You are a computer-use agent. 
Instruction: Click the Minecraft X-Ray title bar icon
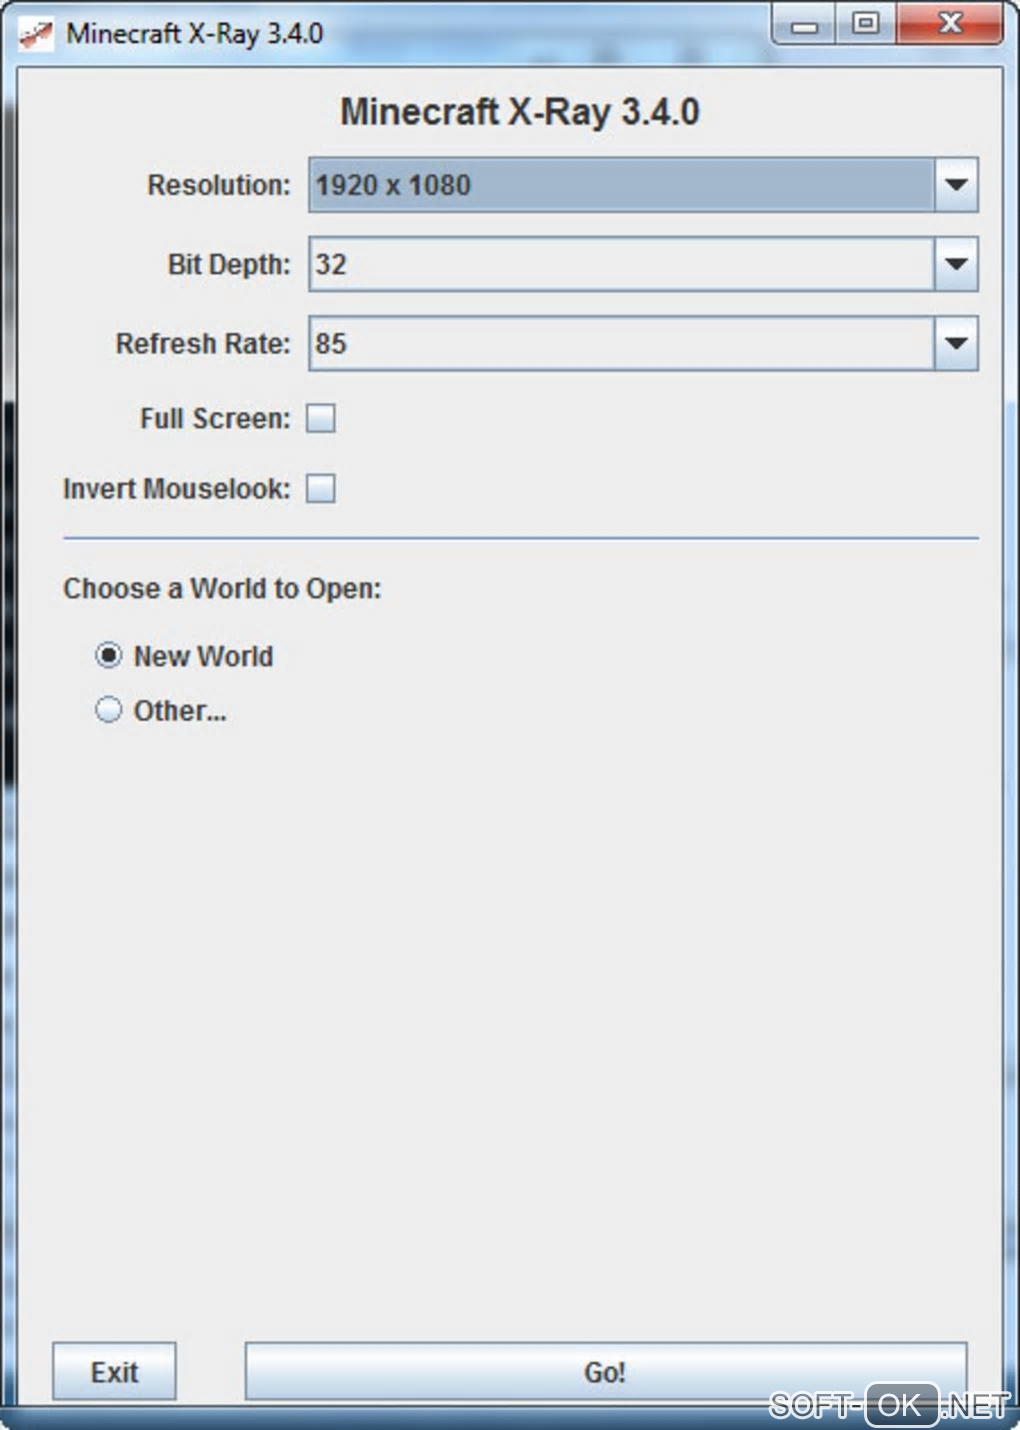[x=36, y=34]
